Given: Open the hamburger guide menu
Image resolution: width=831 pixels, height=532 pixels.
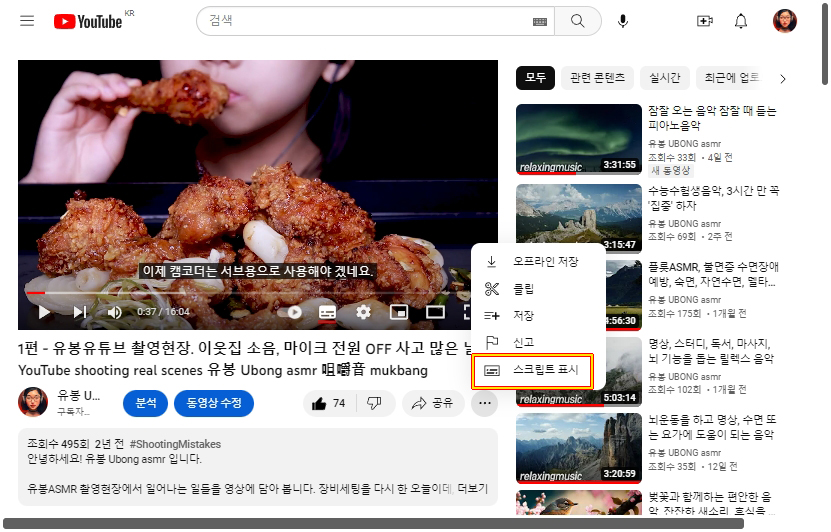Looking at the screenshot, I should (x=27, y=21).
